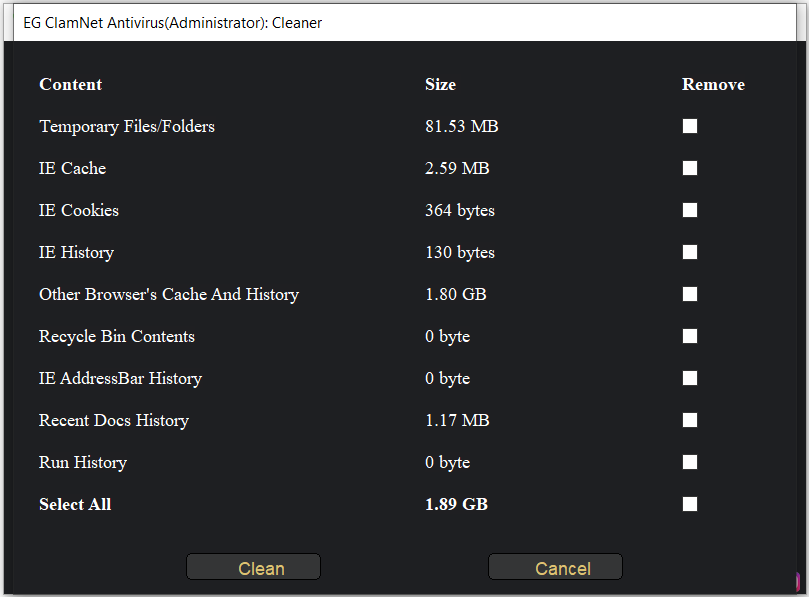Click the Size column header
This screenshot has height=597, width=809.
[440, 84]
